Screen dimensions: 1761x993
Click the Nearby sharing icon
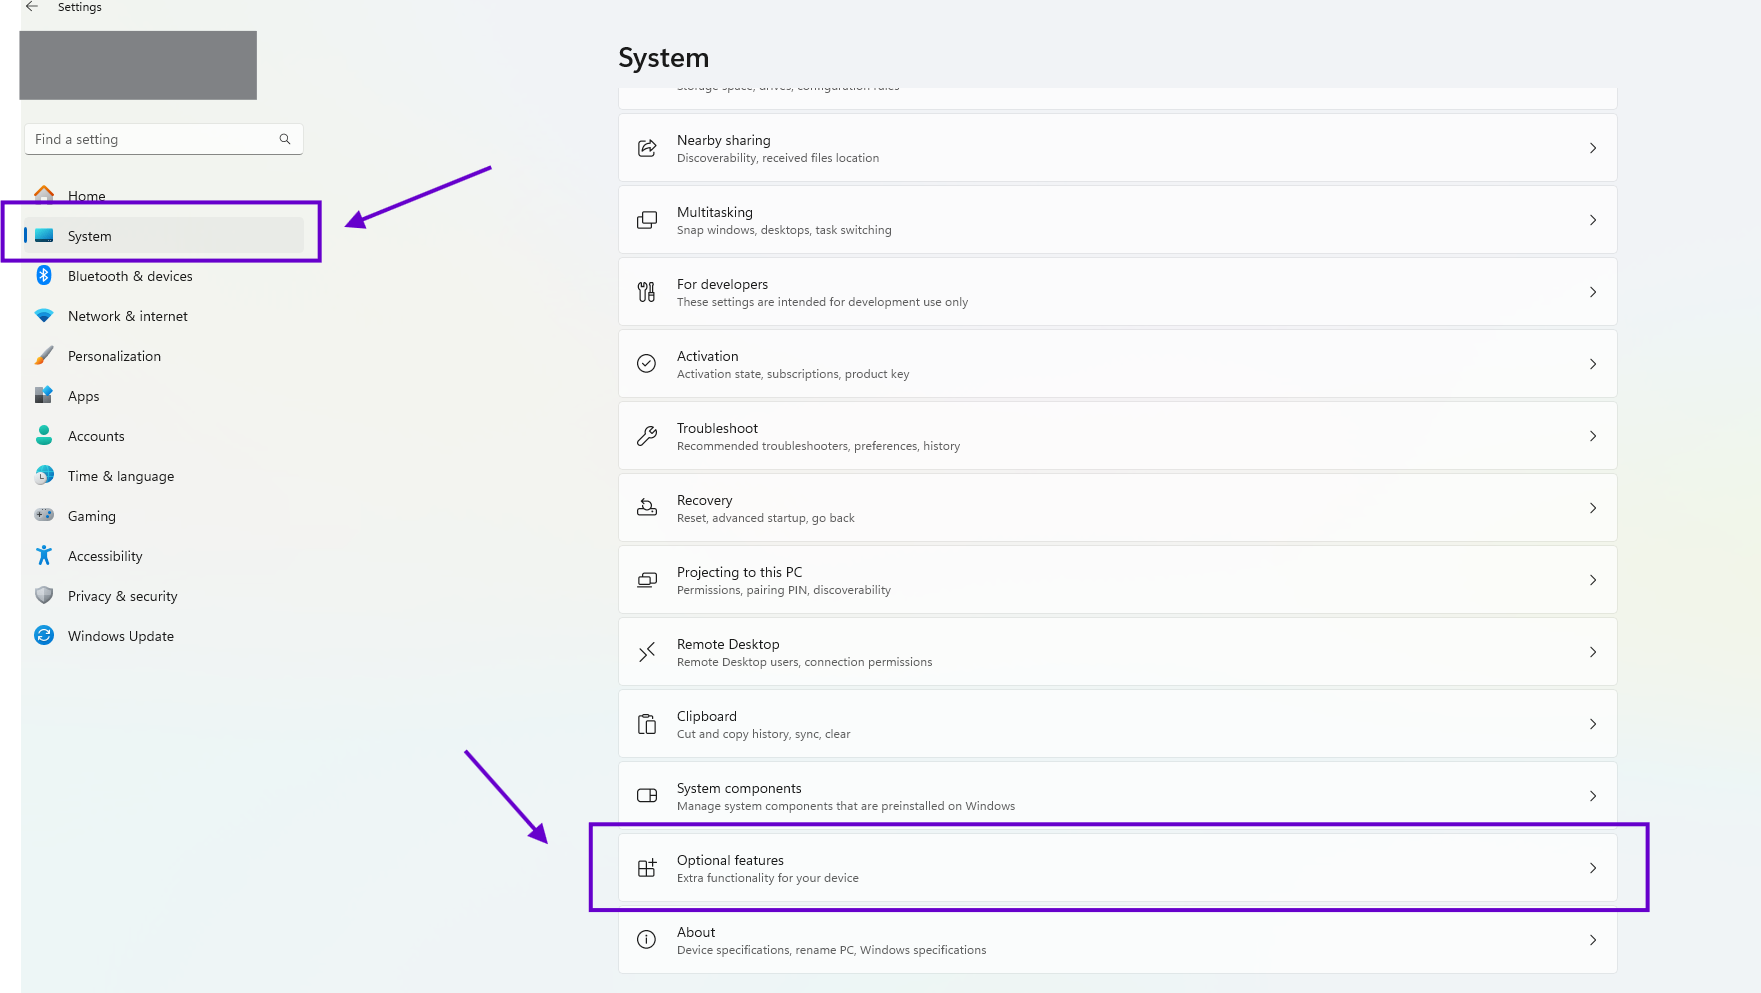pyautogui.click(x=647, y=147)
